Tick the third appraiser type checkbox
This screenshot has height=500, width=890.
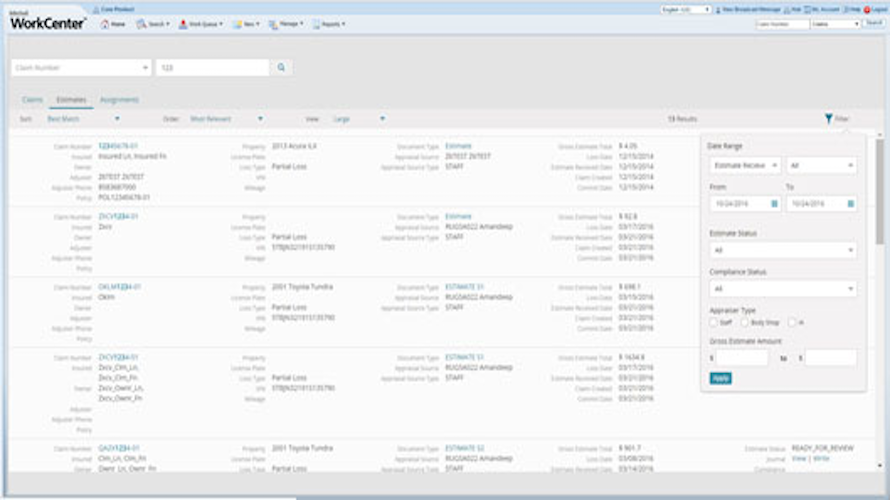coord(792,322)
